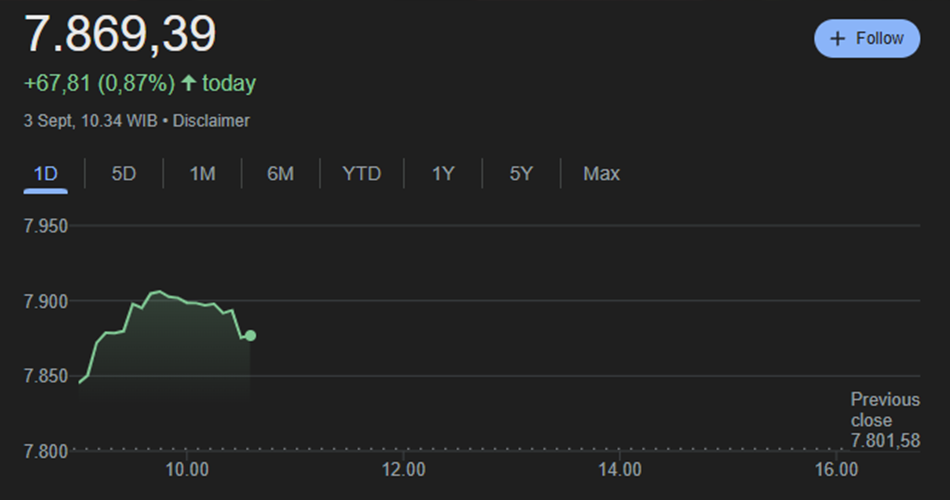Switch the chart to the 6M view

click(x=280, y=174)
